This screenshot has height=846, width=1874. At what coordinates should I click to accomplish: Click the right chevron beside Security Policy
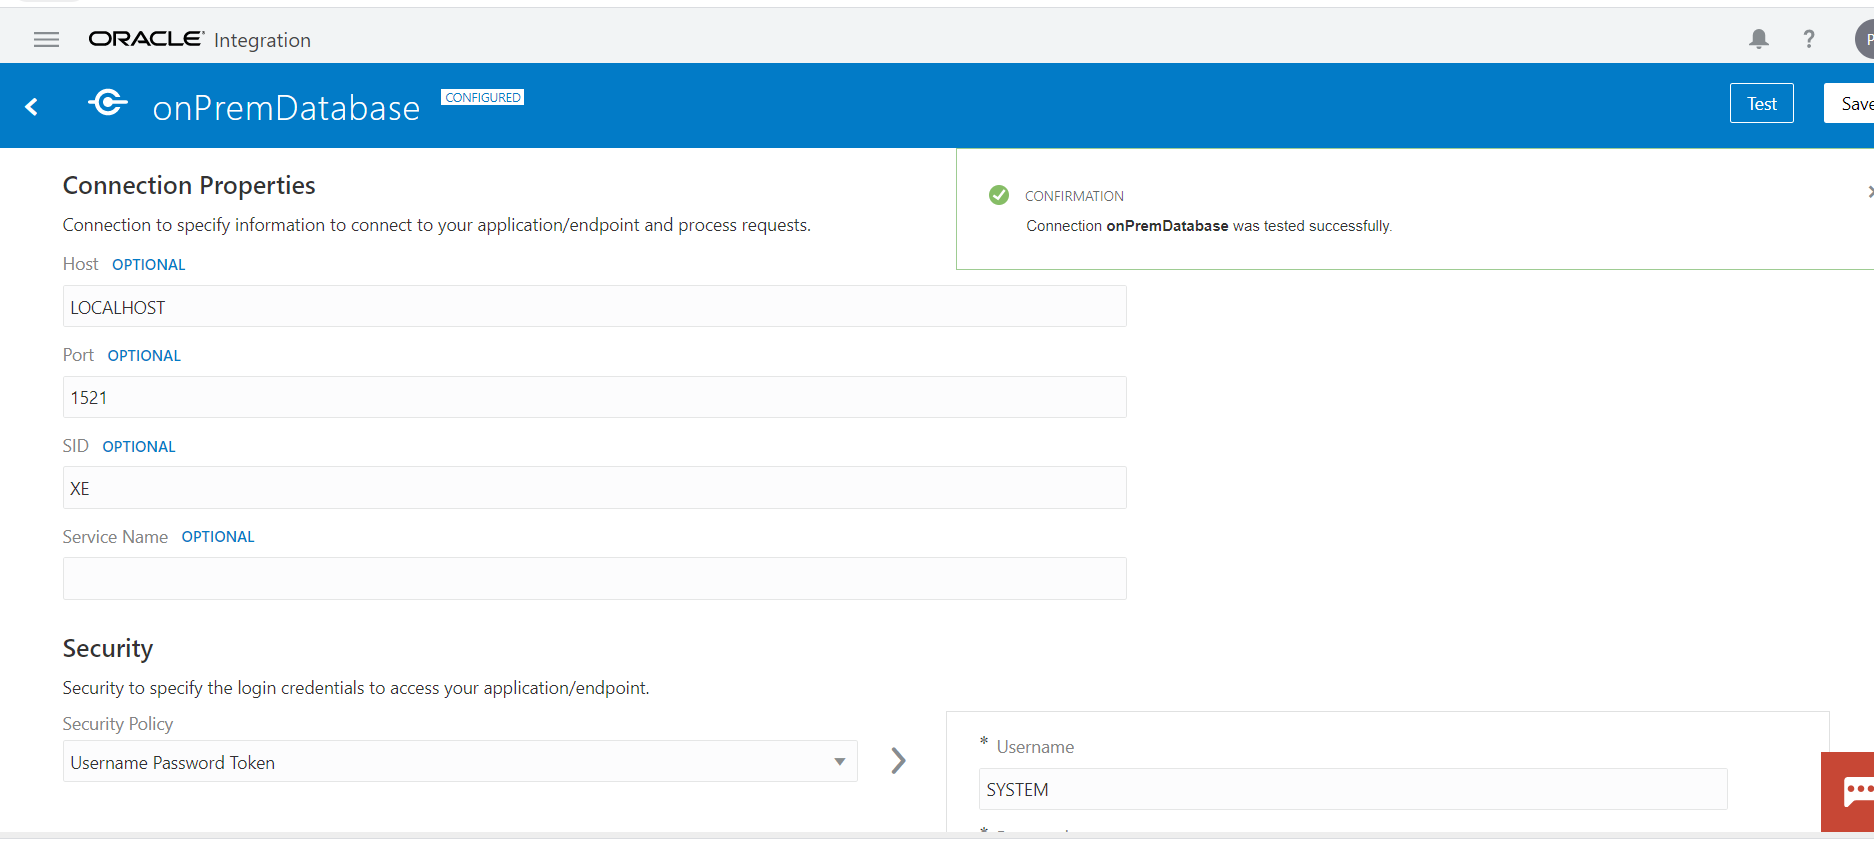click(898, 761)
